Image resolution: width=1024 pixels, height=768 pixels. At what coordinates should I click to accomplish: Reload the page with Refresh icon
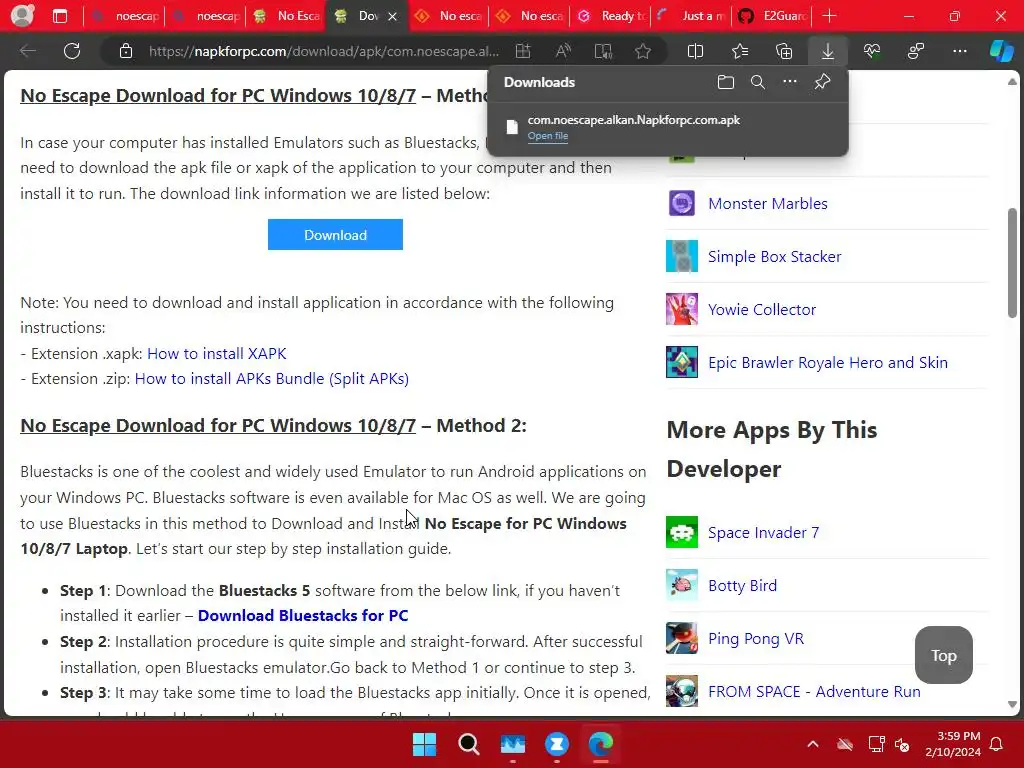coord(72,51)
